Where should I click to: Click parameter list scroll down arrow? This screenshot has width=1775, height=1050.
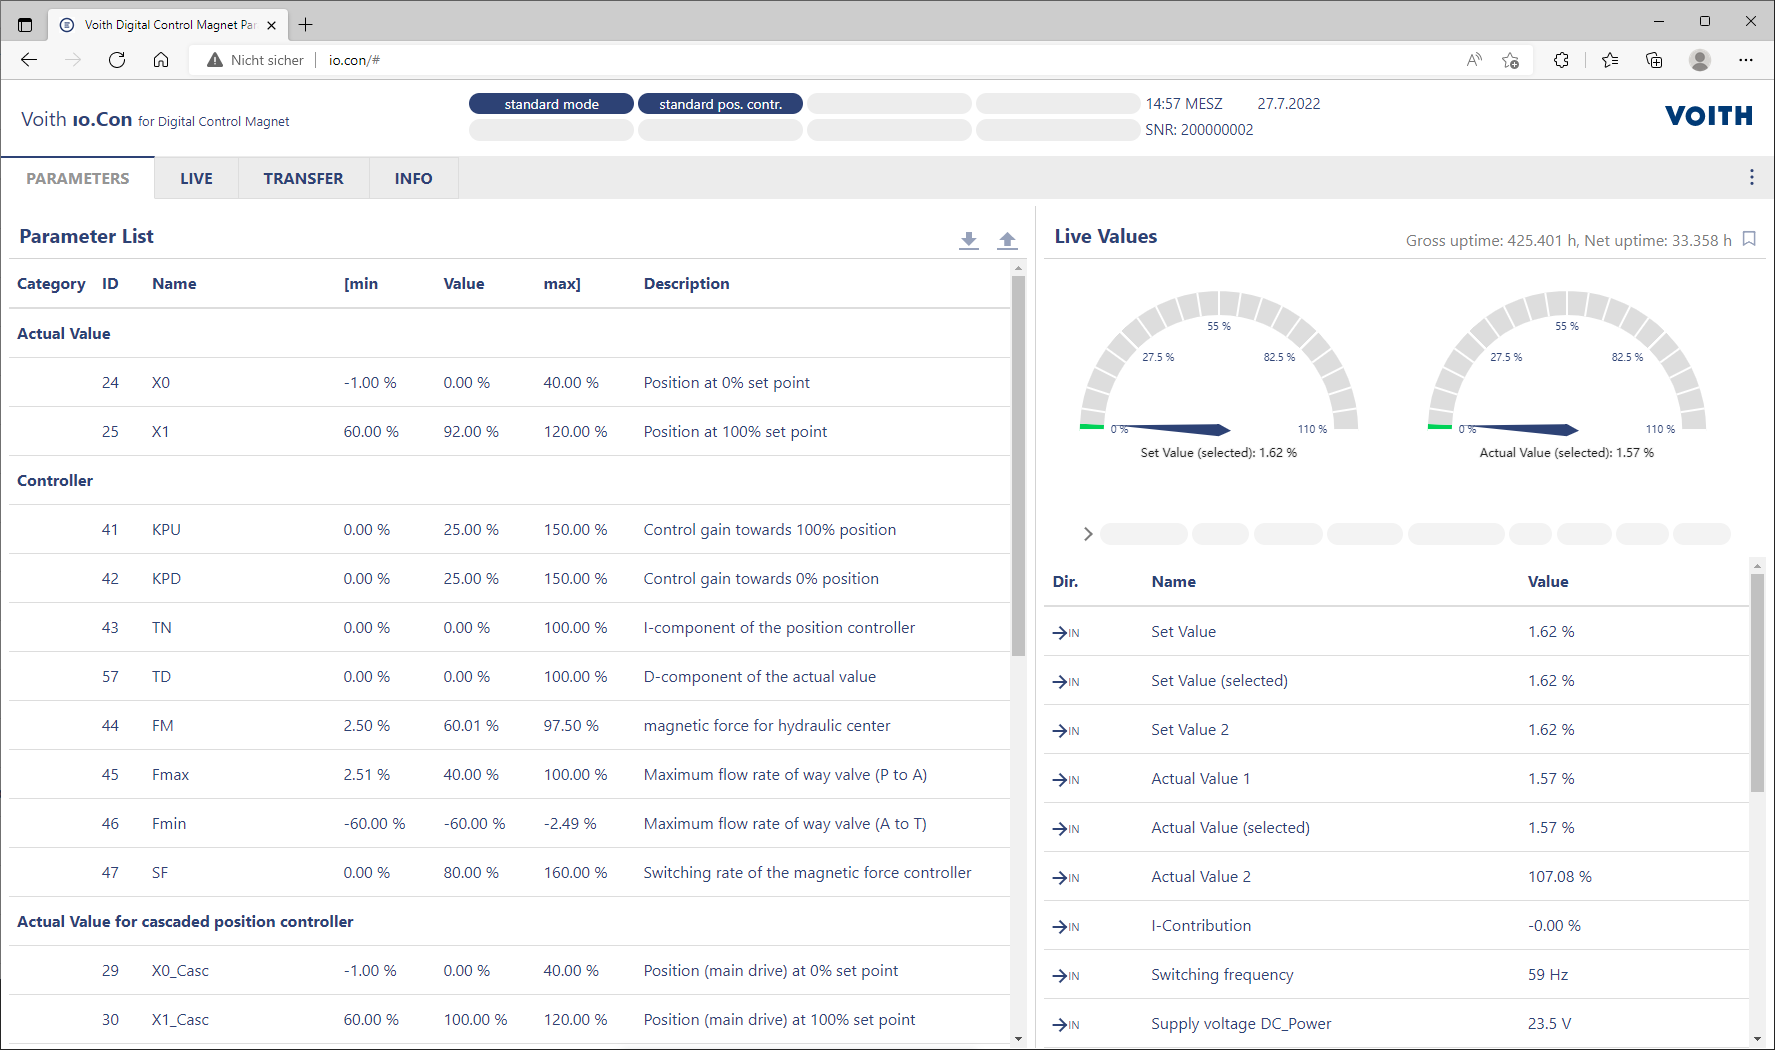tap(1018, 1039)
